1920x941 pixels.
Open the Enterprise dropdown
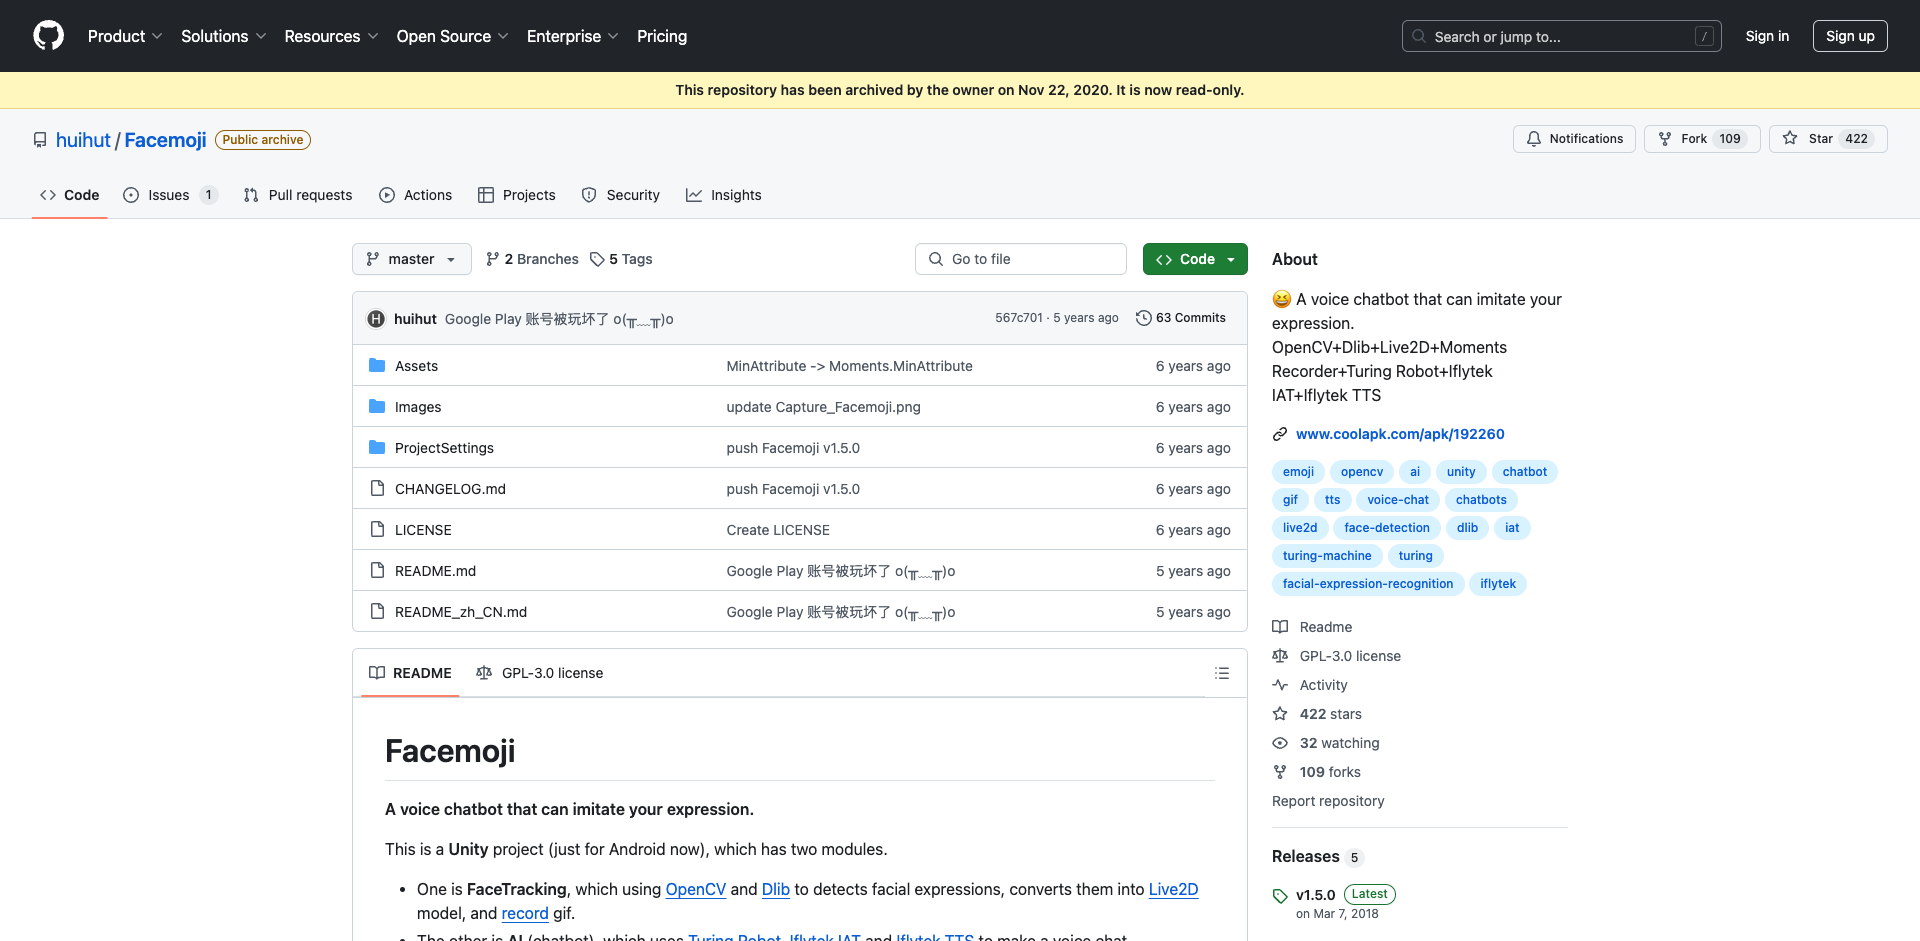tap(572, 36)
